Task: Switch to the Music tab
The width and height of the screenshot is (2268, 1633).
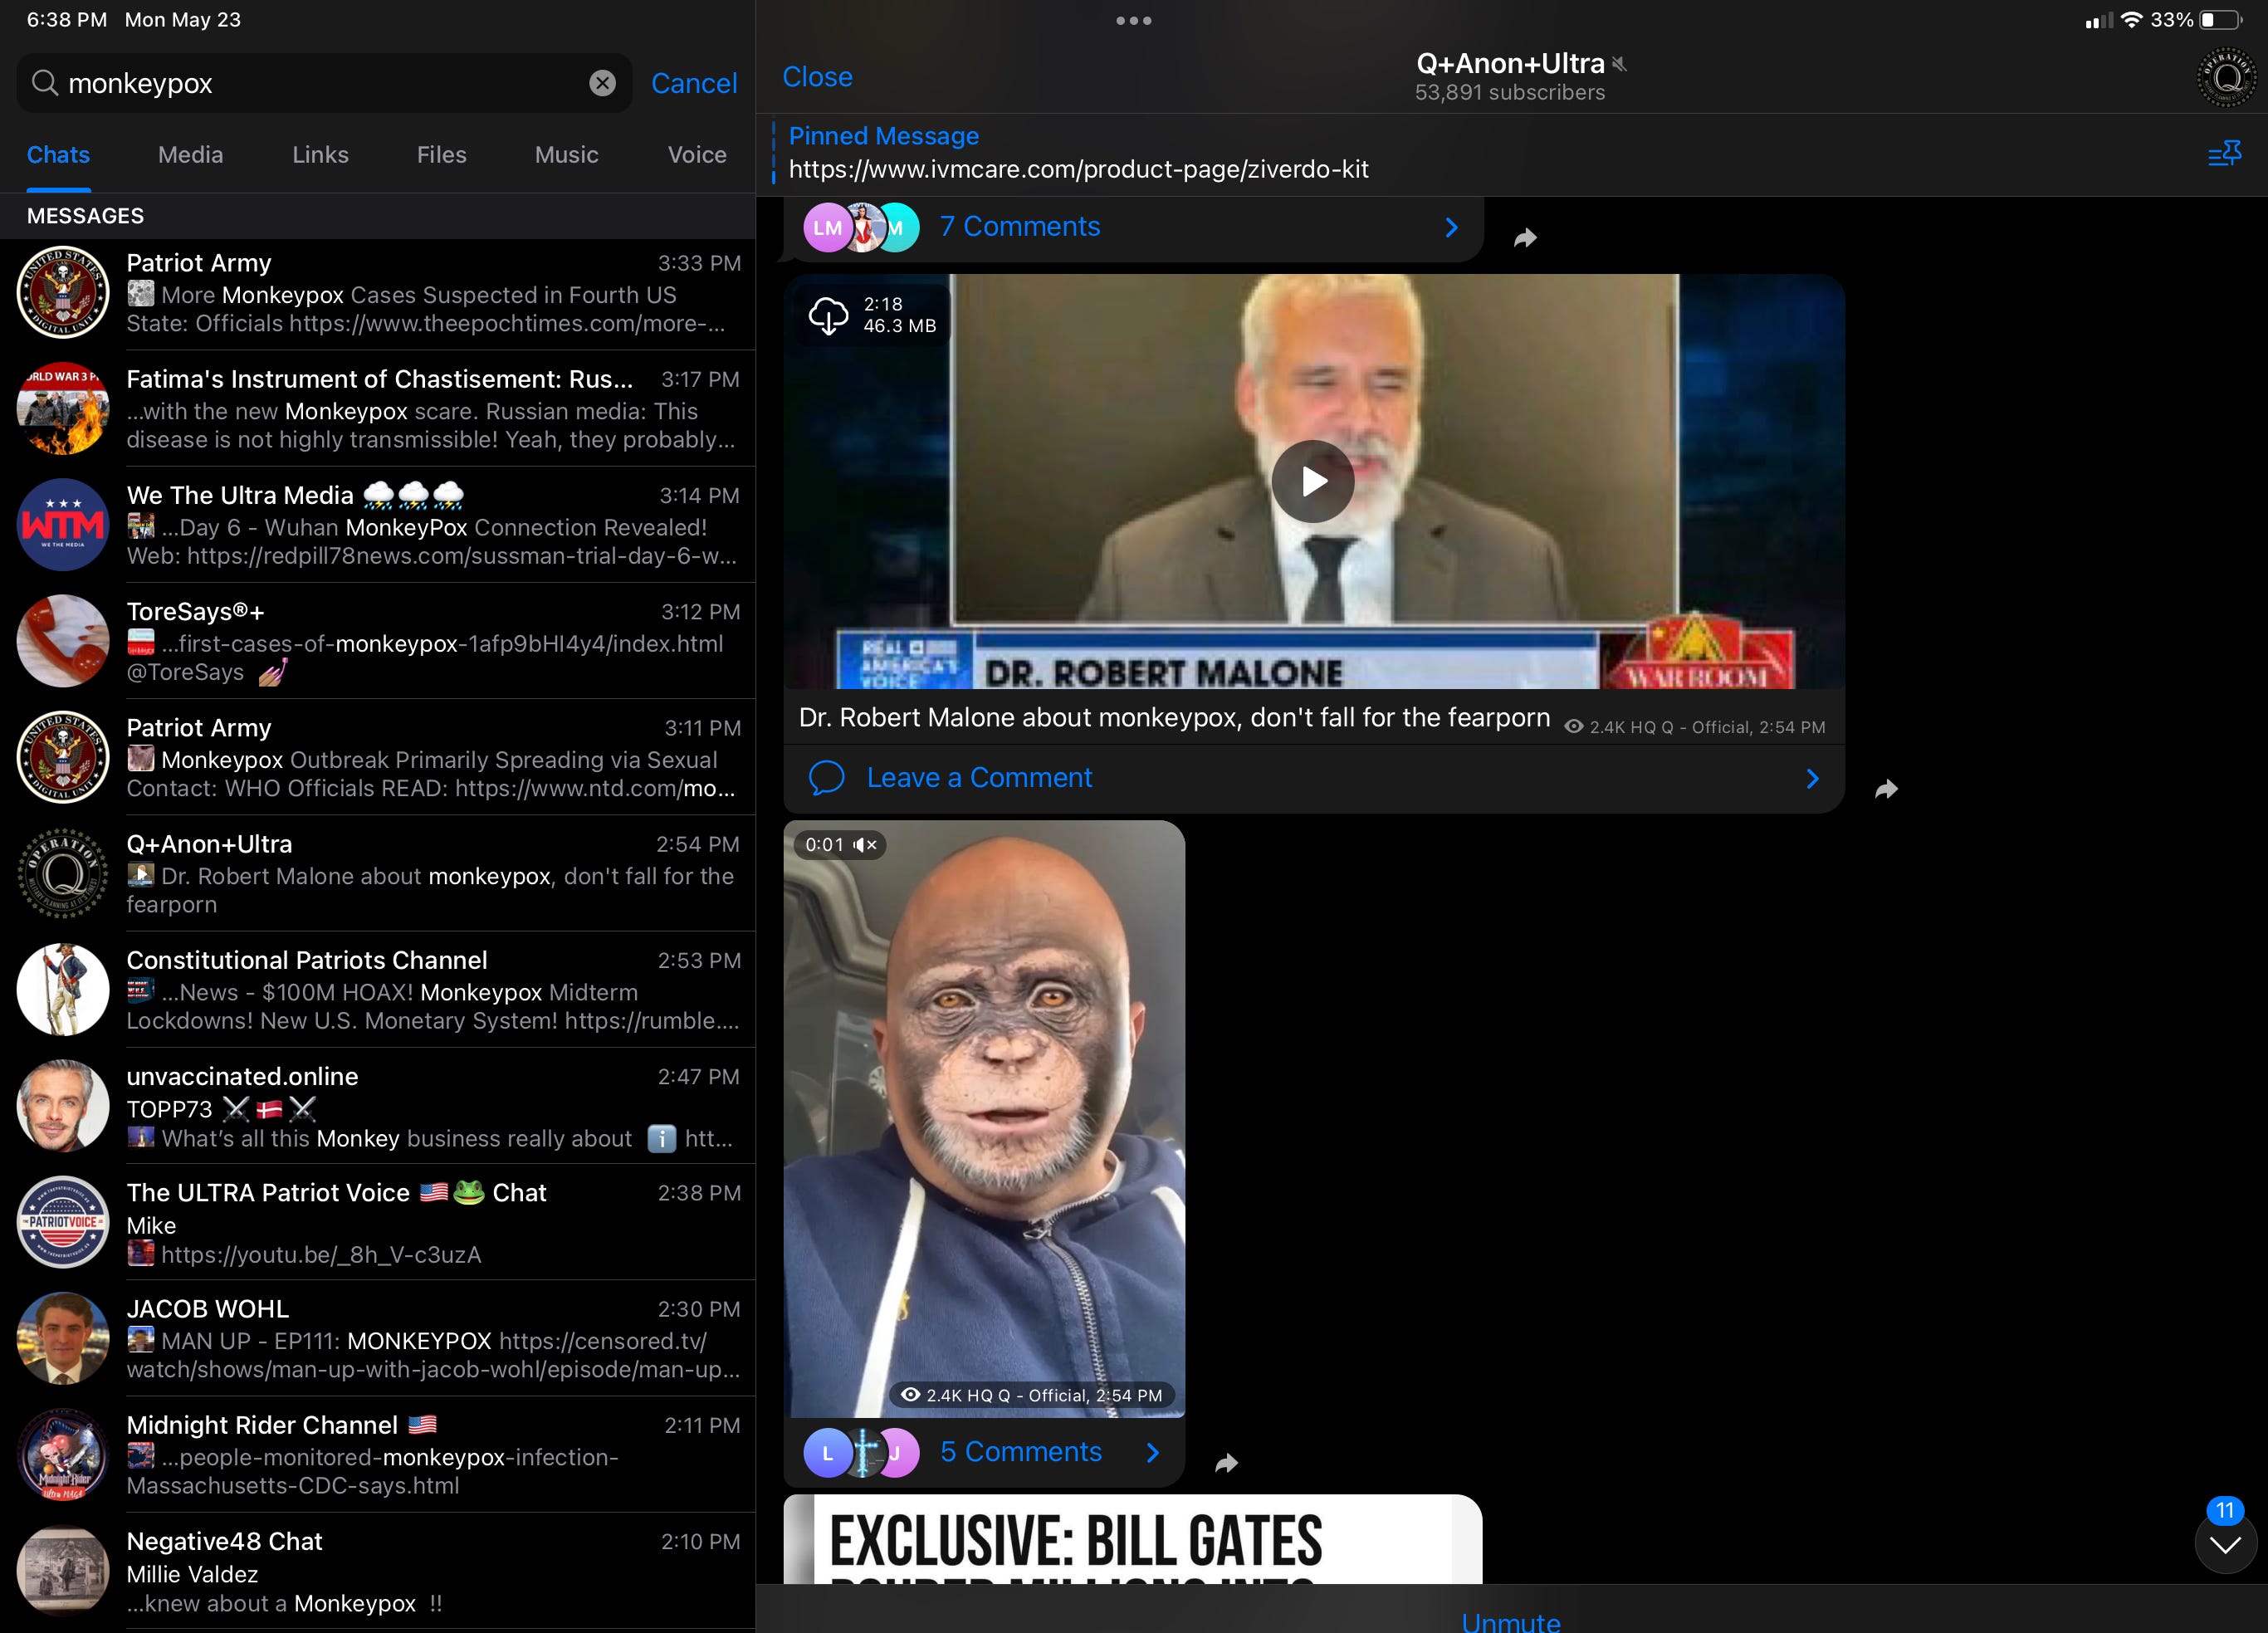Action: coord(566,155)
